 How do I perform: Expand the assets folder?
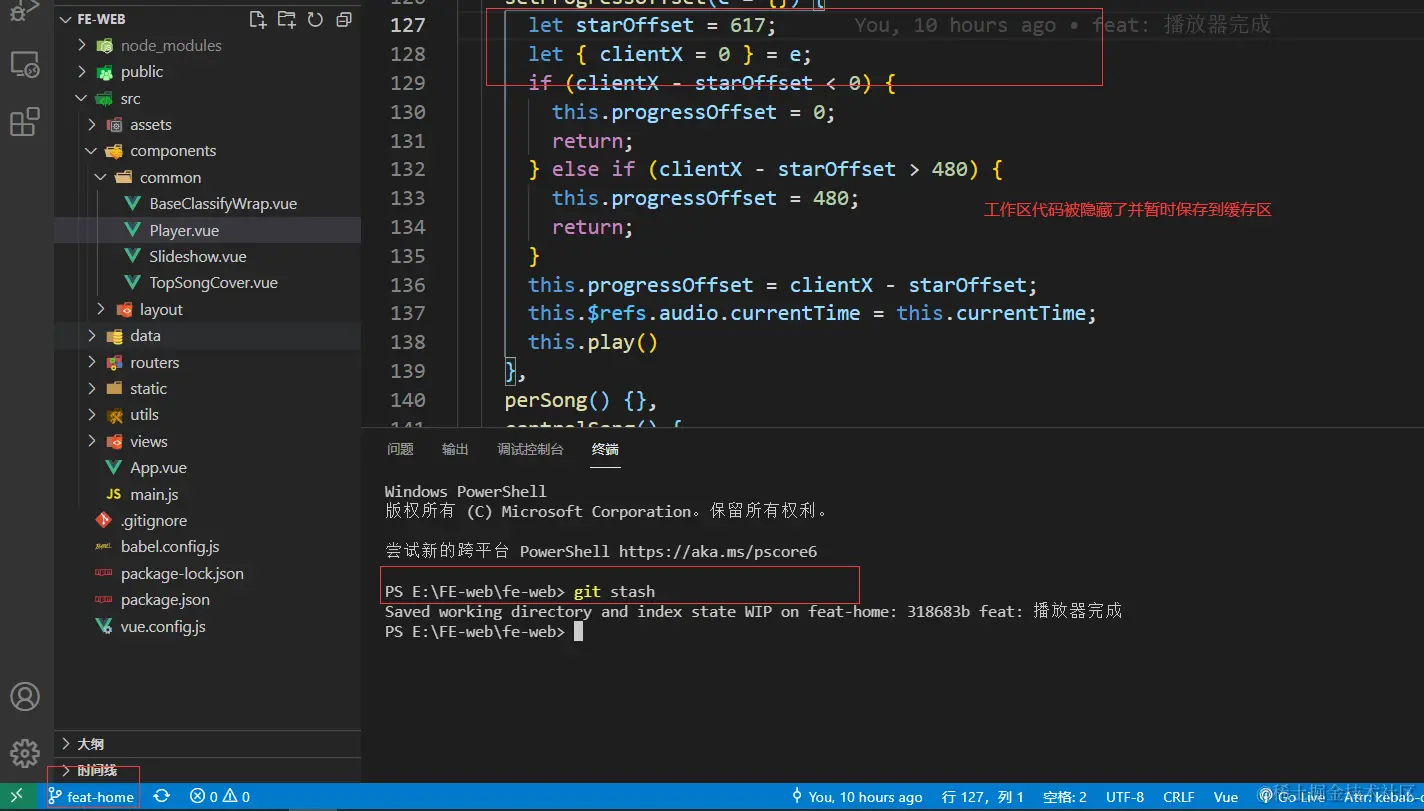(x=92, y=125)
